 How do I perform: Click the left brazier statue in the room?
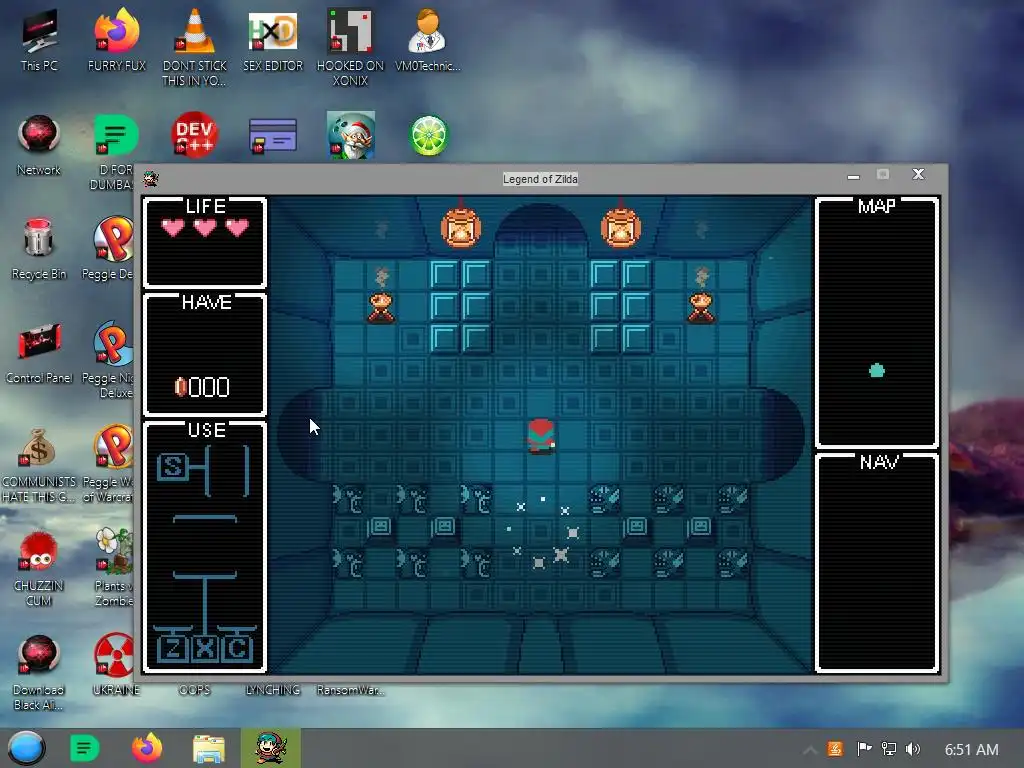tap(381, 308)
